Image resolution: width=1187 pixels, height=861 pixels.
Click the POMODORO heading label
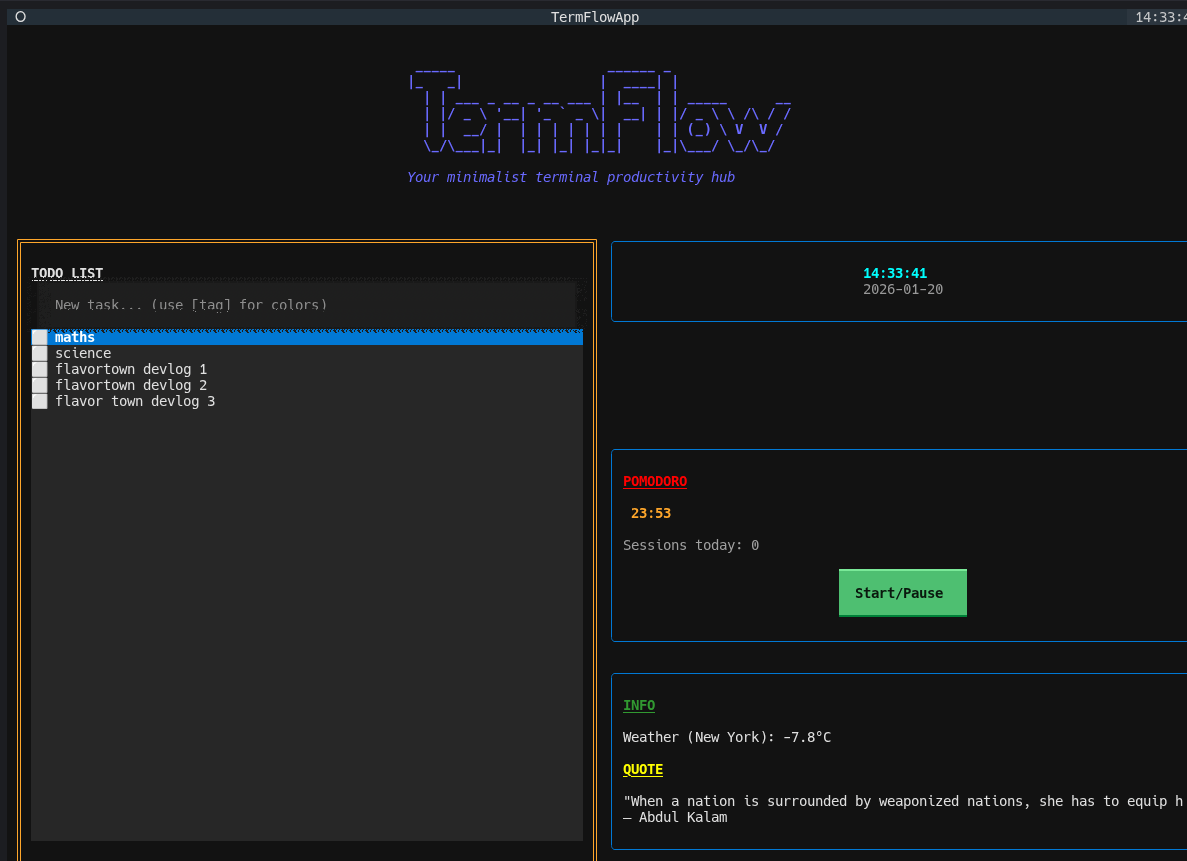coord(655,481)
